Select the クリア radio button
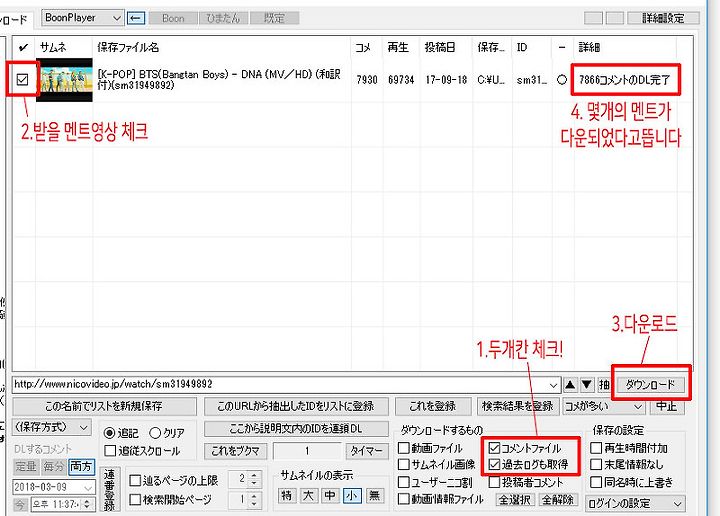720x516 pixels. tap(155, 433)
